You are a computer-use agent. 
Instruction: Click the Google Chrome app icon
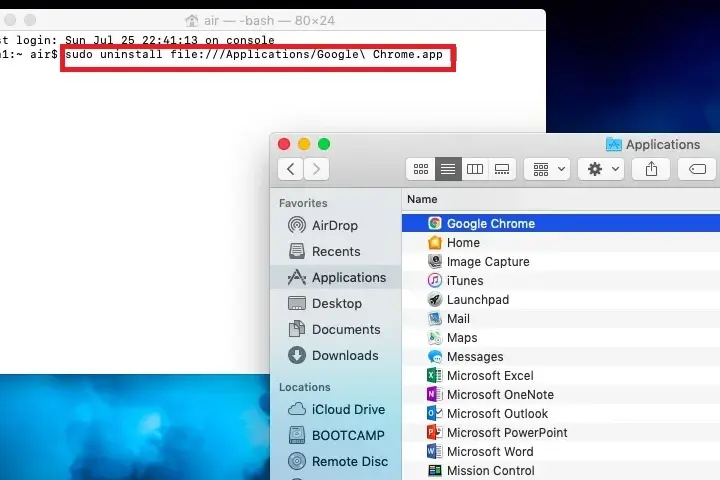434,223
